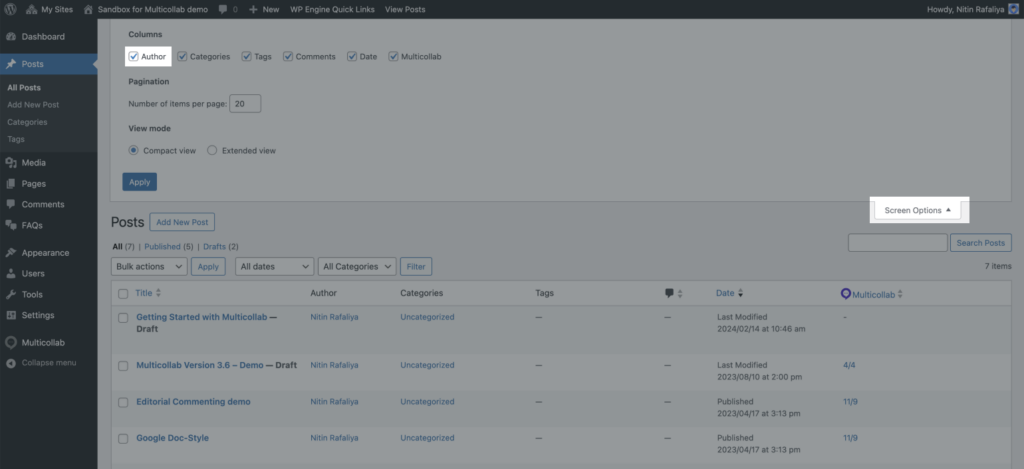
Task: Collapse the Screen Options tab
Action: click(x=918, y=210)
